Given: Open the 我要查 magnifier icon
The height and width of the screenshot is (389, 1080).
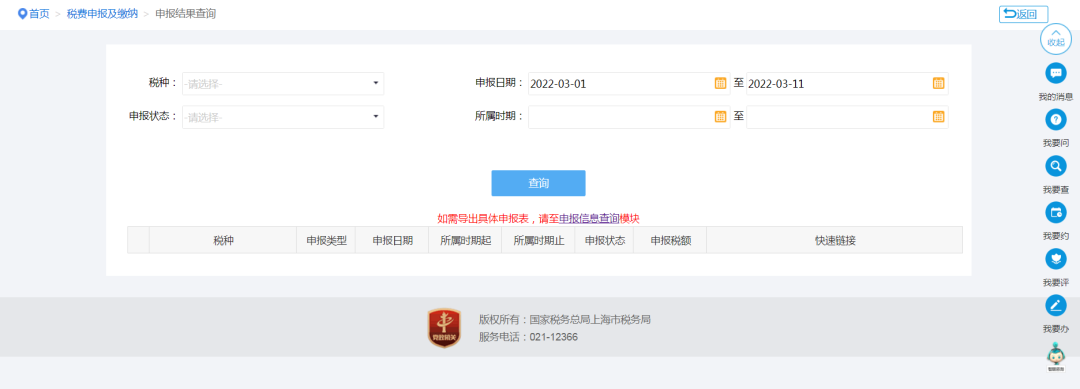Looking at the screenshot, I should [x=1055, y=166].
